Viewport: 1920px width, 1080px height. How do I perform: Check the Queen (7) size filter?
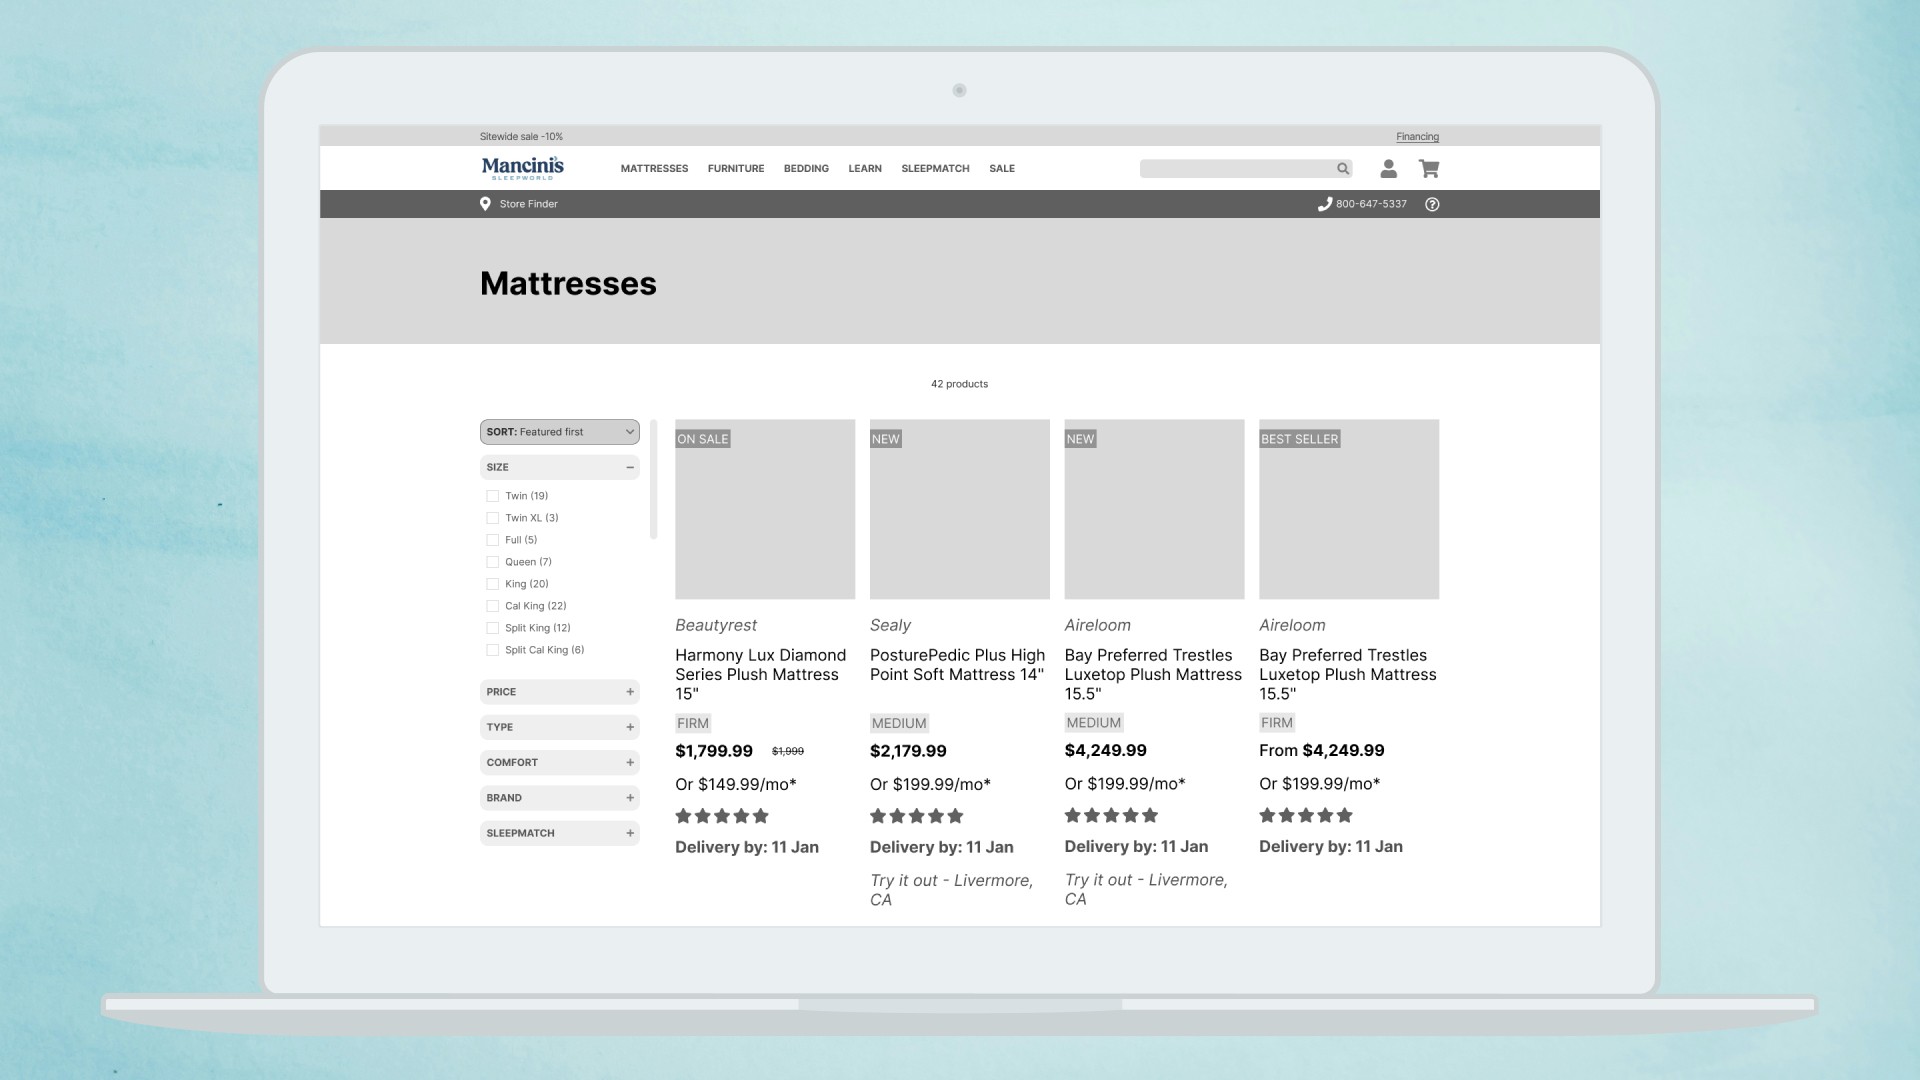(x=492, y=562)
